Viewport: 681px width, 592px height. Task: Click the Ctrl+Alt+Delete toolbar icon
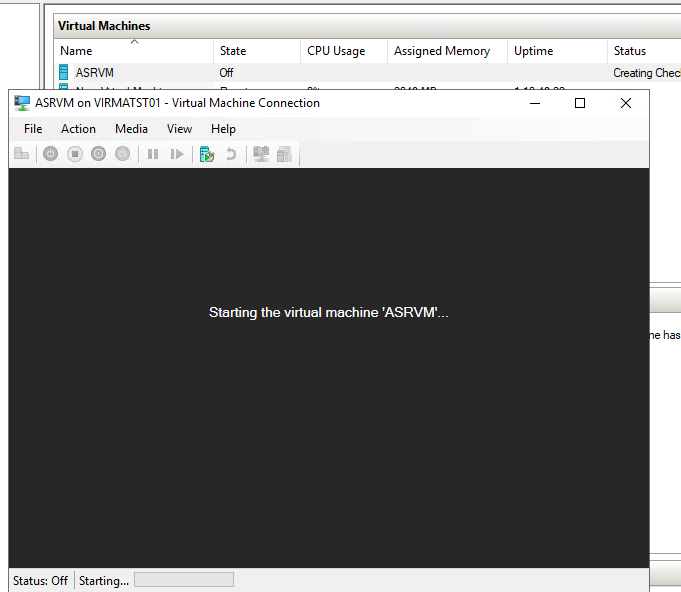coord(21,154)
